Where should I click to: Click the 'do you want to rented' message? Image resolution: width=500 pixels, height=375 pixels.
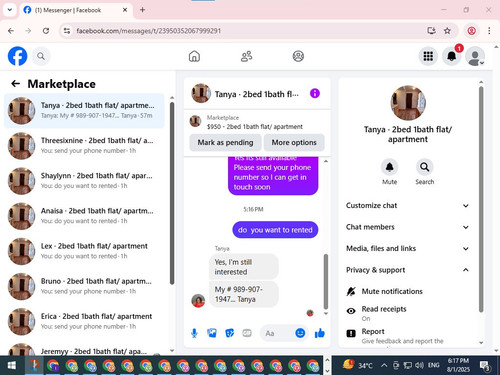pos(275,230)
